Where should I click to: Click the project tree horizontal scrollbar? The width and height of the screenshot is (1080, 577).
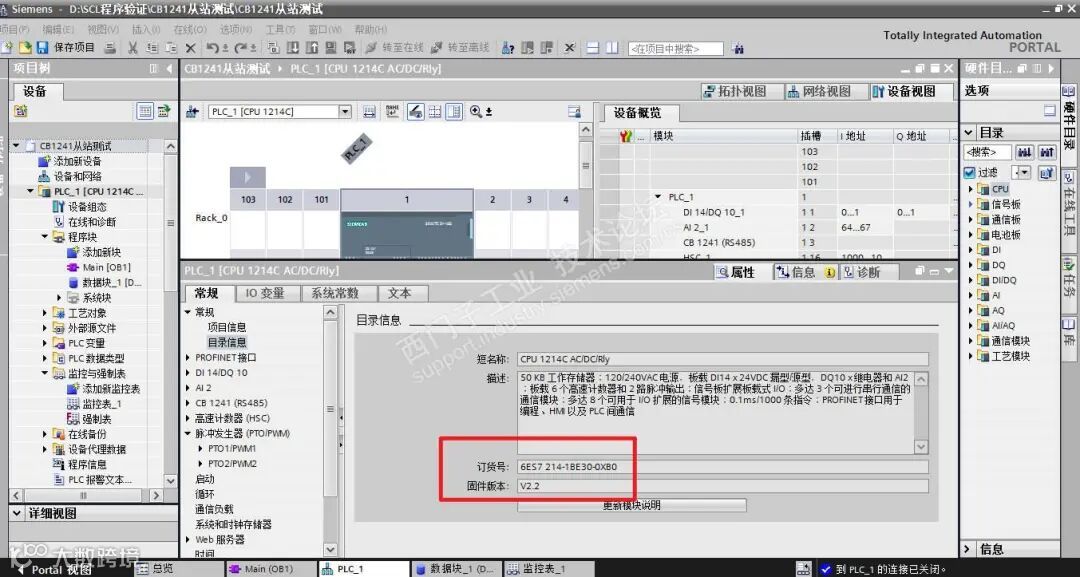(83, 495)
